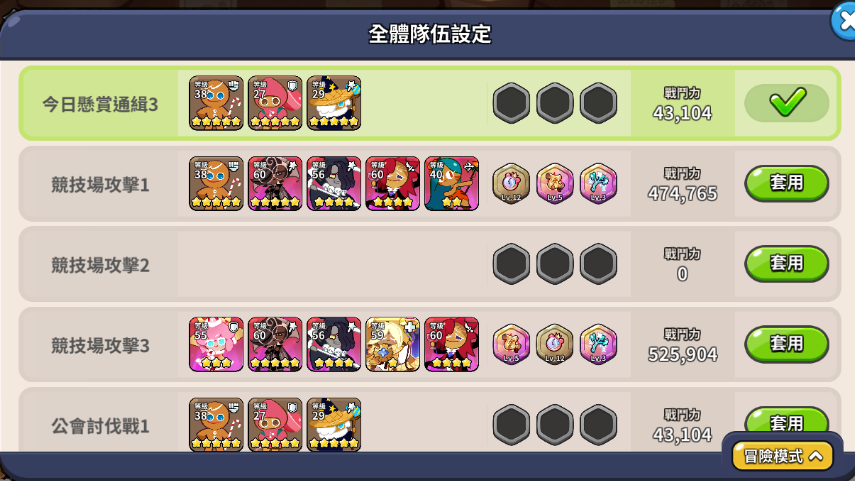Click the Lv.3 blue treasure in 競技場攻擊1 row
The image size is (855, 481).
click(x=598, y=183)
